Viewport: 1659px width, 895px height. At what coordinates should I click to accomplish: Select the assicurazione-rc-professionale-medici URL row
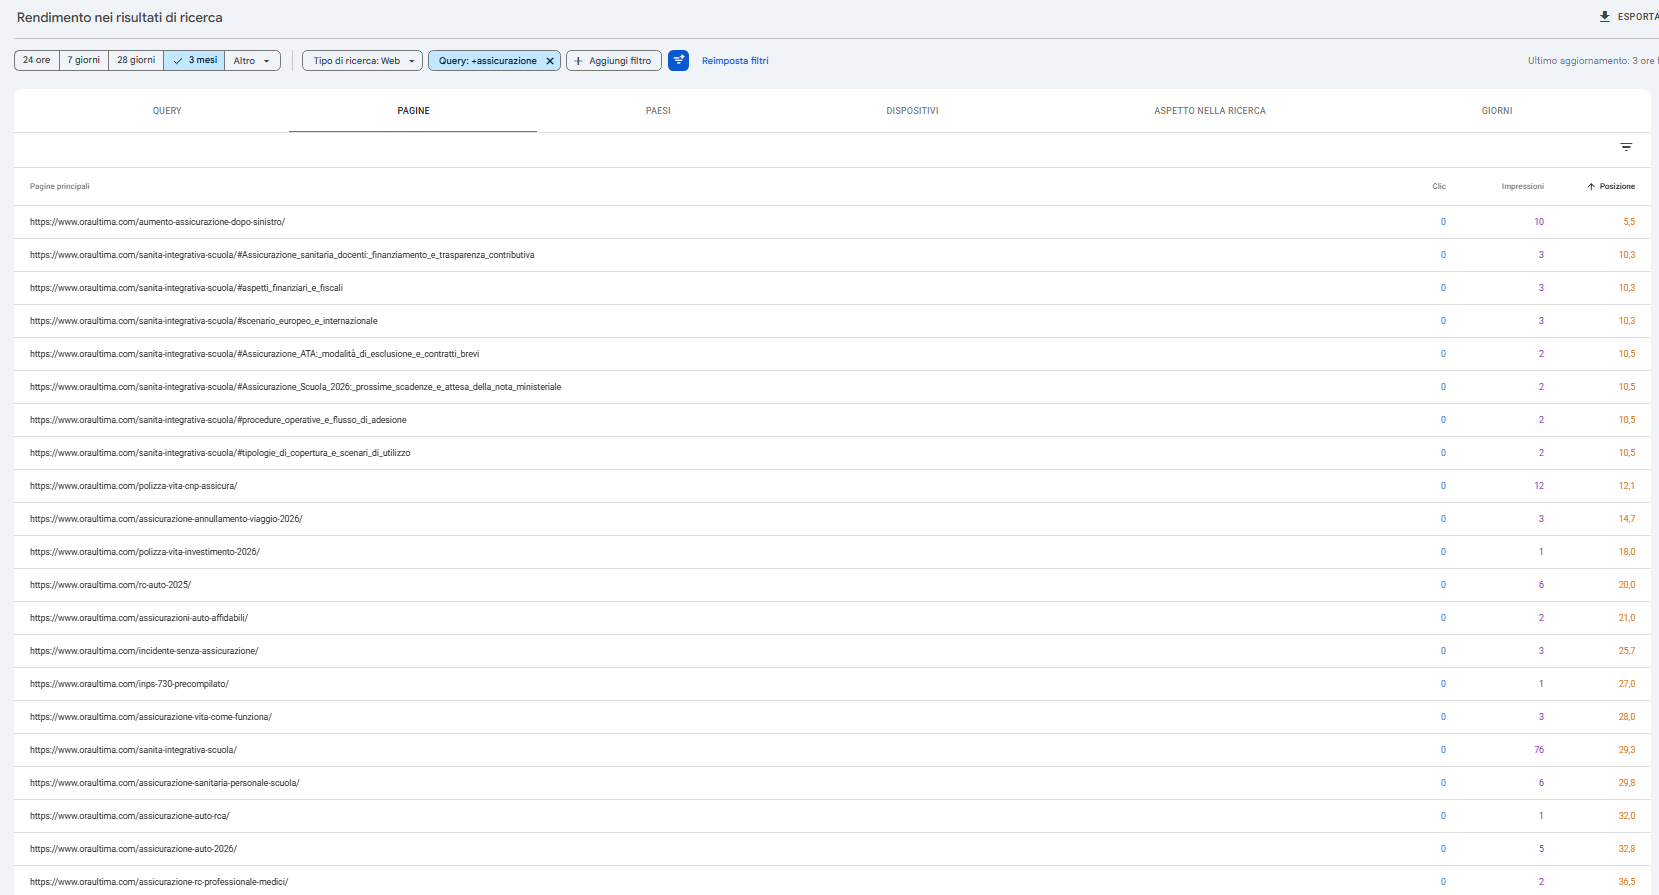[x=832, y=881]
